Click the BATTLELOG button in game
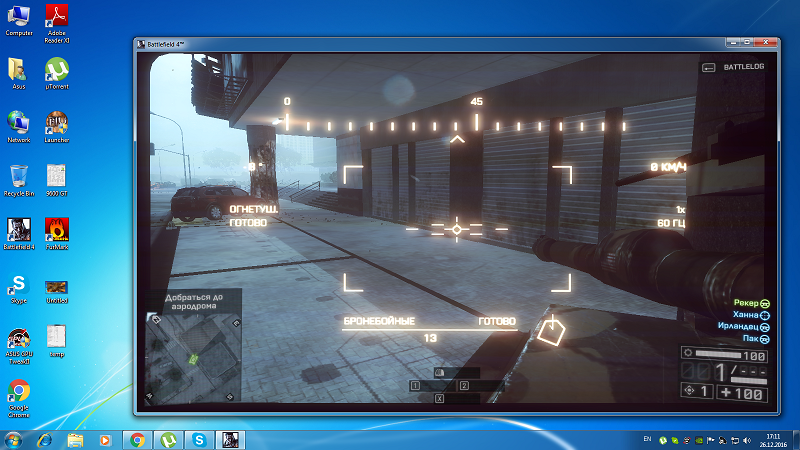Image resolution: width=800 pixels, height=450 pixels. coord(743,67)
